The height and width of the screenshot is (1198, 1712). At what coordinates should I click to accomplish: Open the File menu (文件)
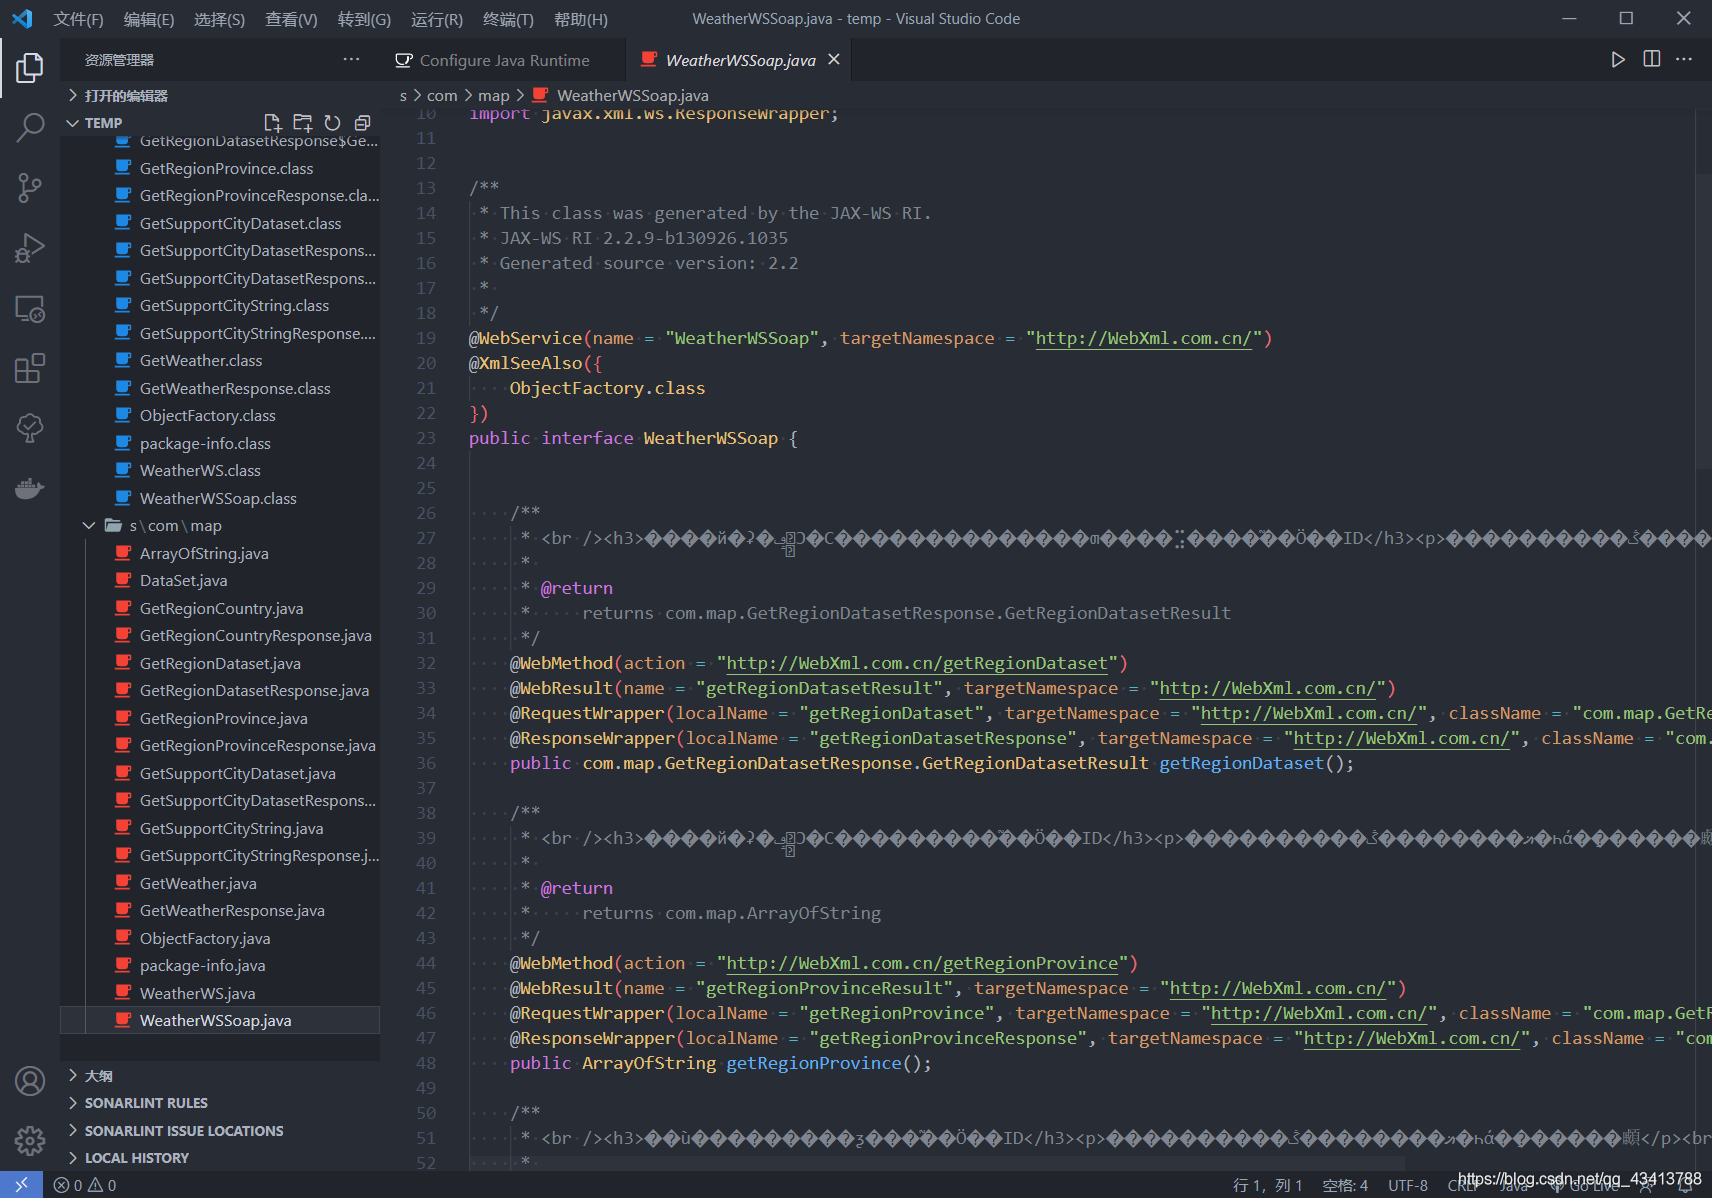[x=78, y=19]
